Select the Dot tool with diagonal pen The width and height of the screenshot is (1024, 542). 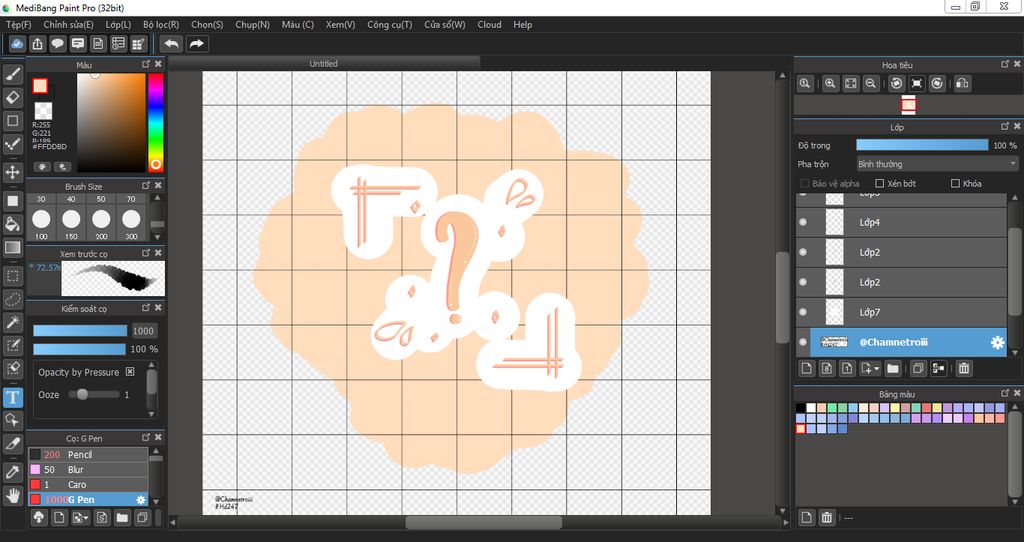[12, 144]
